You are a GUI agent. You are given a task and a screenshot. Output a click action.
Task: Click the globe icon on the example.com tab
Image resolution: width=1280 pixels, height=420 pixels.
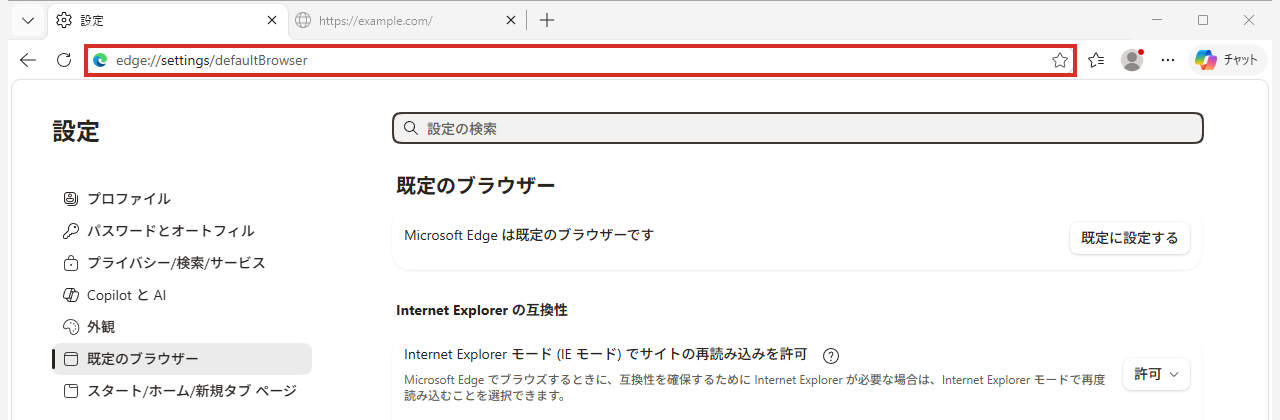[303, 20]
